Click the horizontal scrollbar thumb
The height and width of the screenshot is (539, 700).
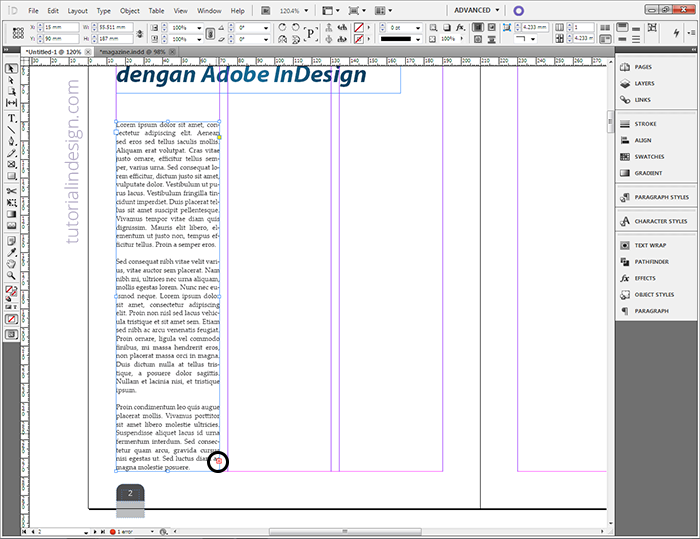345,531
